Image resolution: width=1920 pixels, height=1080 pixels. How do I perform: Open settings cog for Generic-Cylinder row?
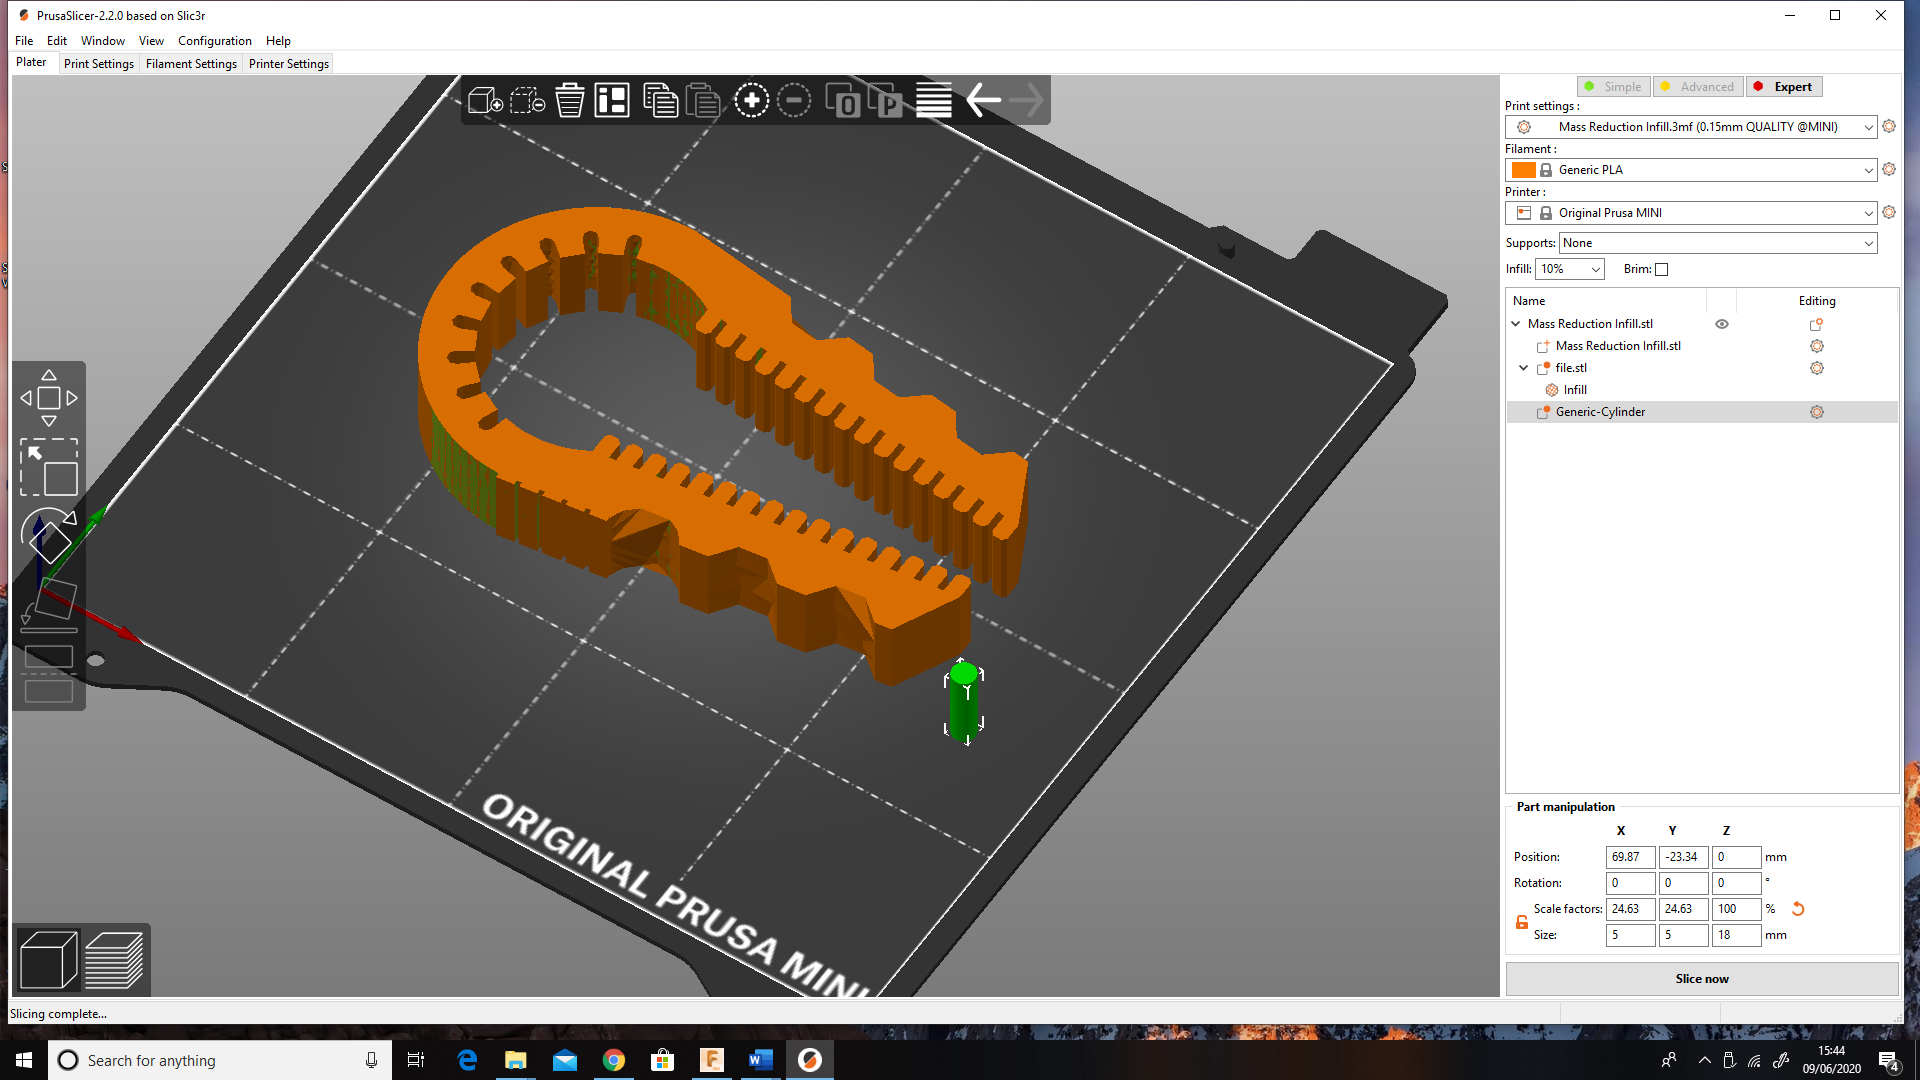click(1817, 412)
